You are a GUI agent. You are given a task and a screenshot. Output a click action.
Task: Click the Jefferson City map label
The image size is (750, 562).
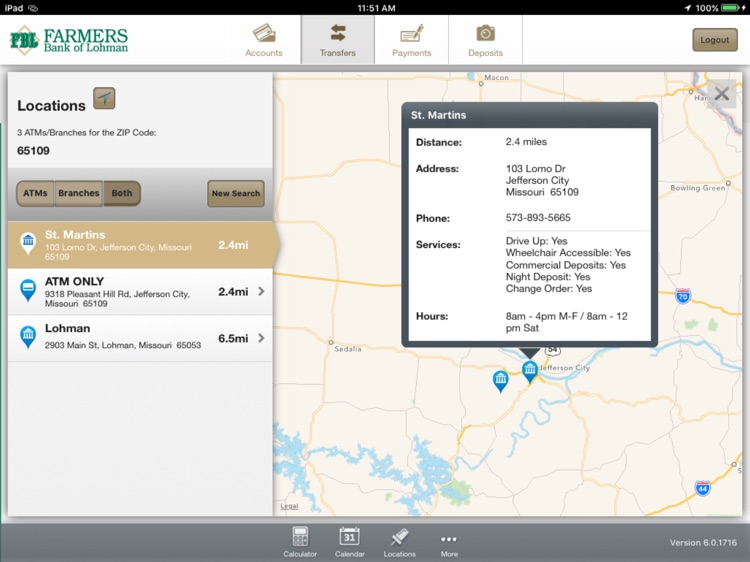[x=564, y=367]
